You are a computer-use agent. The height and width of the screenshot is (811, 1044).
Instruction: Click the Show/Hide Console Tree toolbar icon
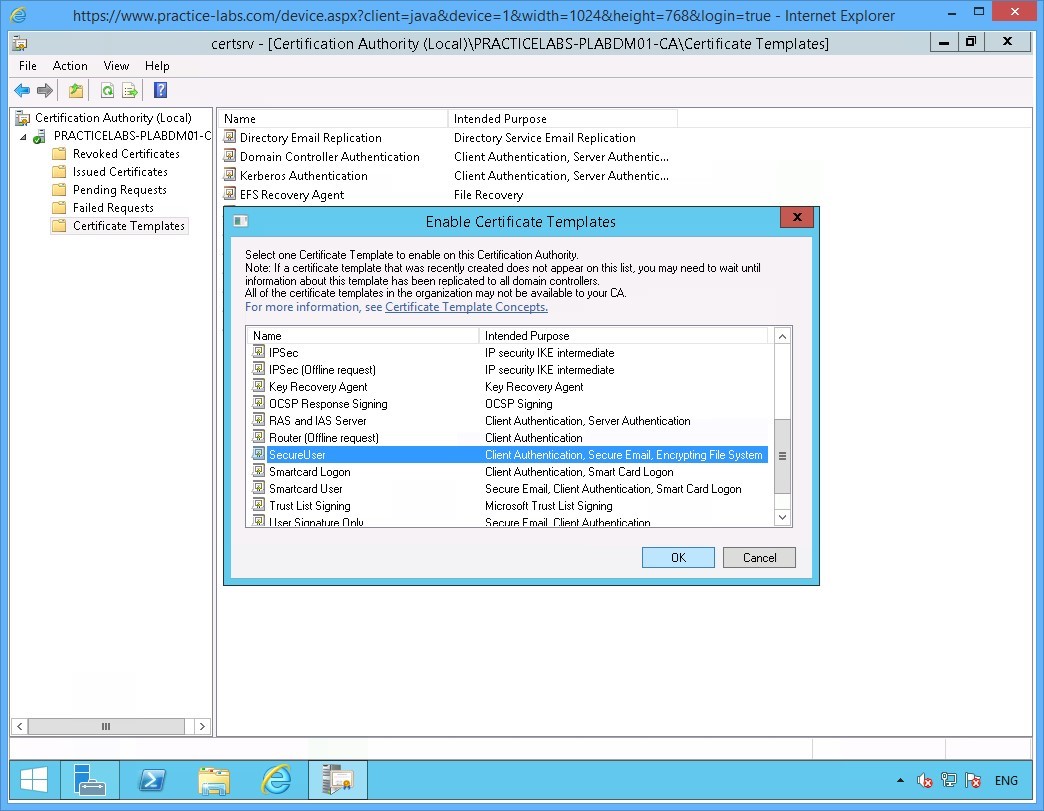[x=75, y=90]
